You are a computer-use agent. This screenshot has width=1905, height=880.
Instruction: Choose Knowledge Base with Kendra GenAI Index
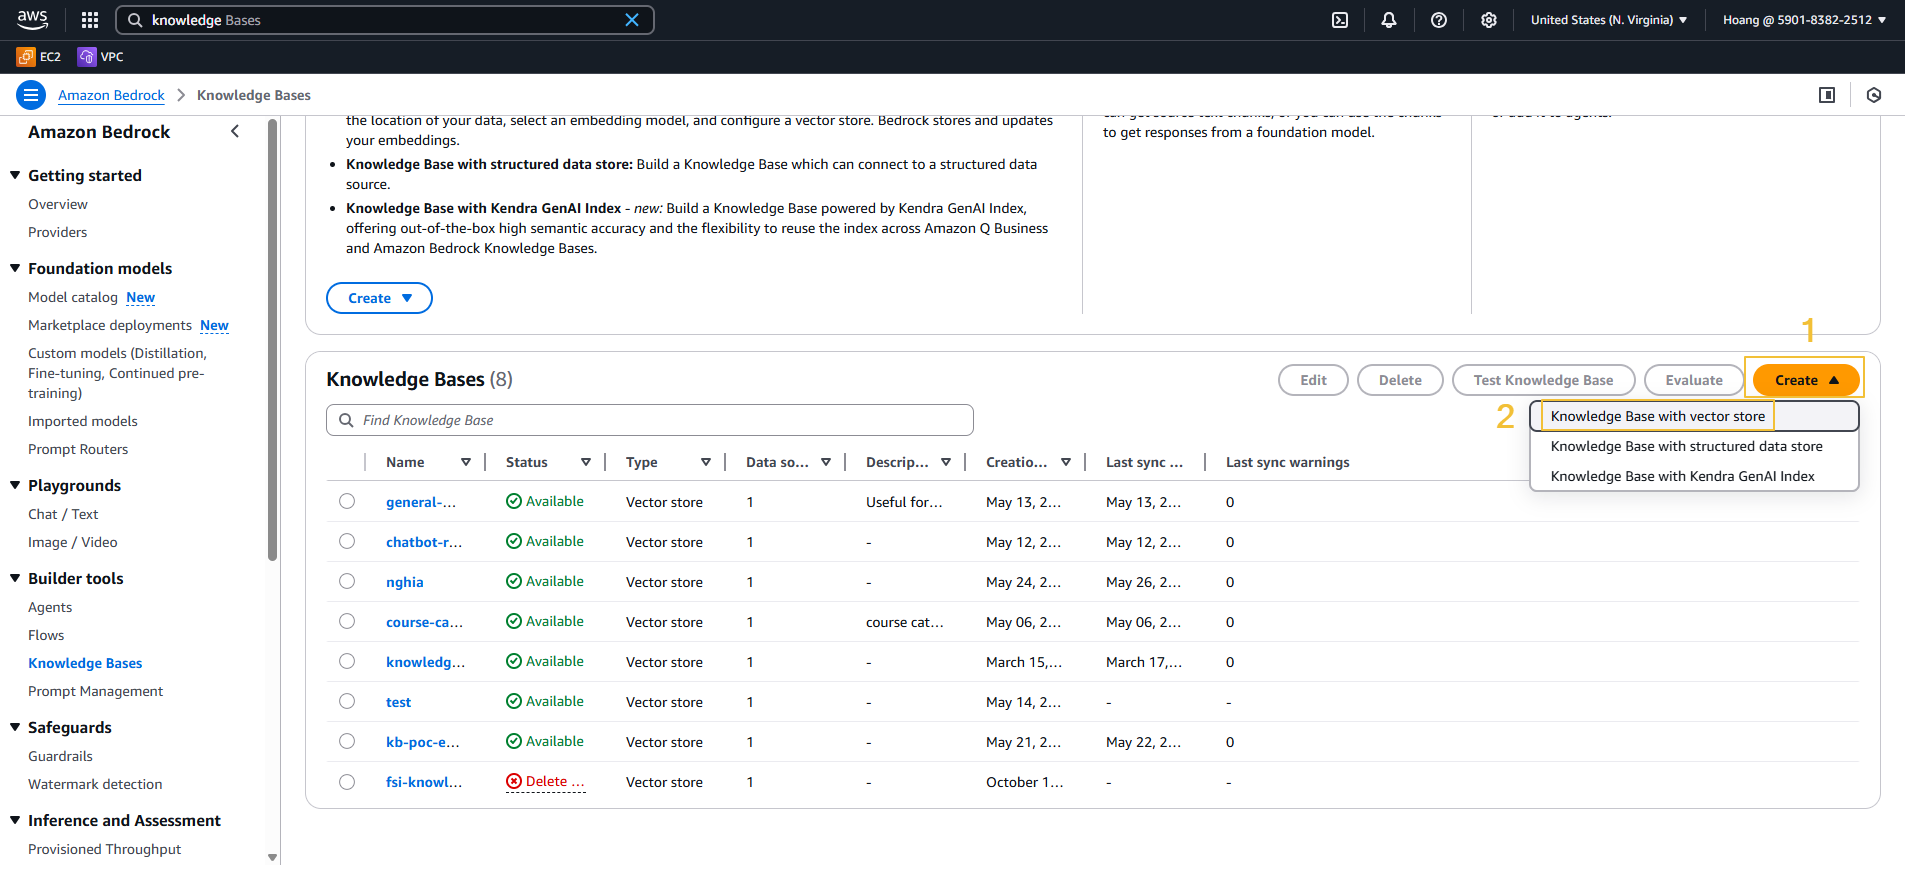[1694, 476]
